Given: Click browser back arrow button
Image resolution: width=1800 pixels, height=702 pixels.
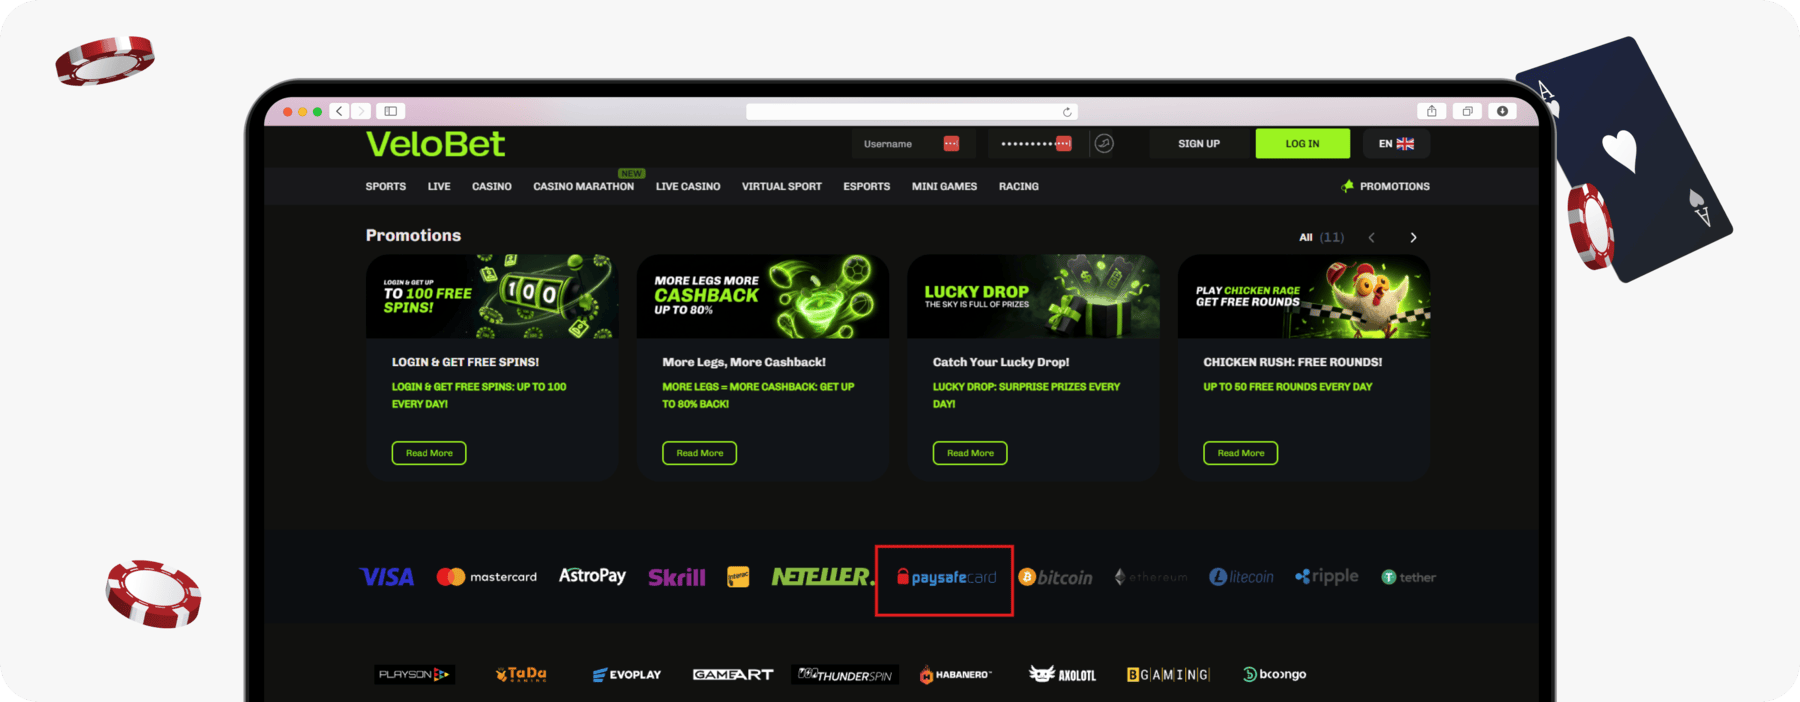Looking at the screenshot, I should (340, 111).
